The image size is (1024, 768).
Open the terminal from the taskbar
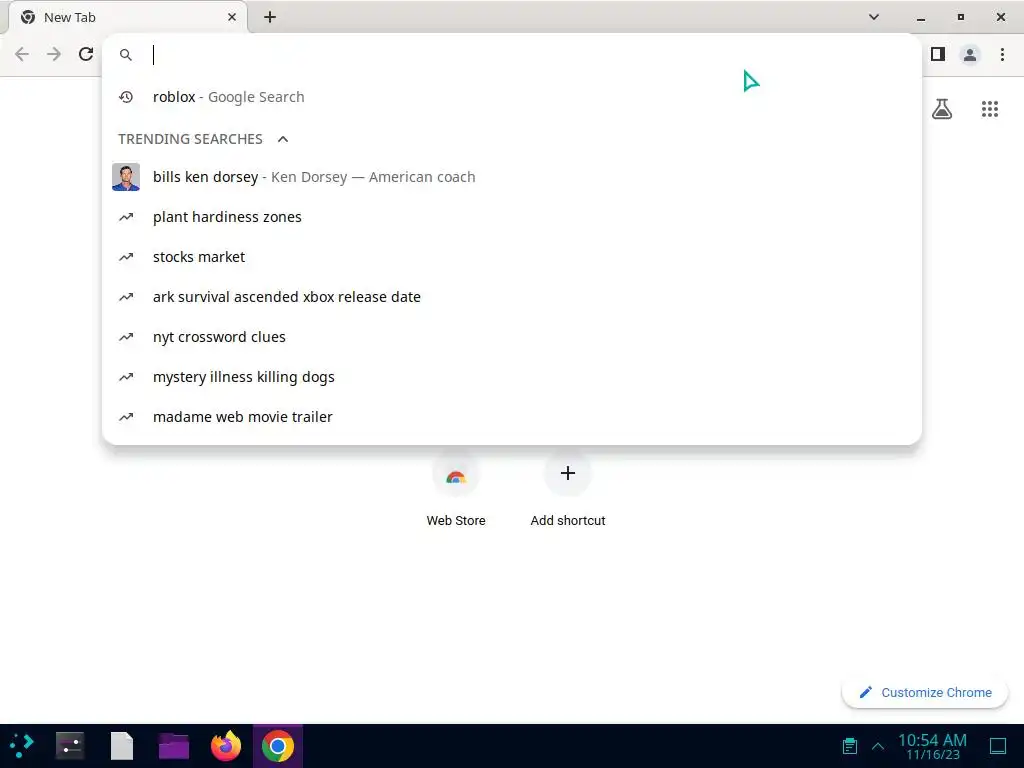pos(70,746)
